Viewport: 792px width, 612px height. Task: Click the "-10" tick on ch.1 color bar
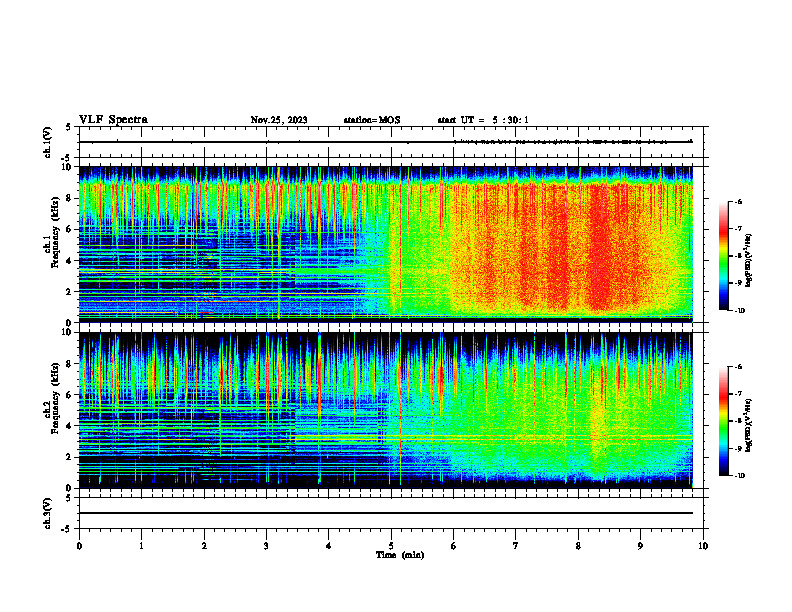[x=739, y=310]
